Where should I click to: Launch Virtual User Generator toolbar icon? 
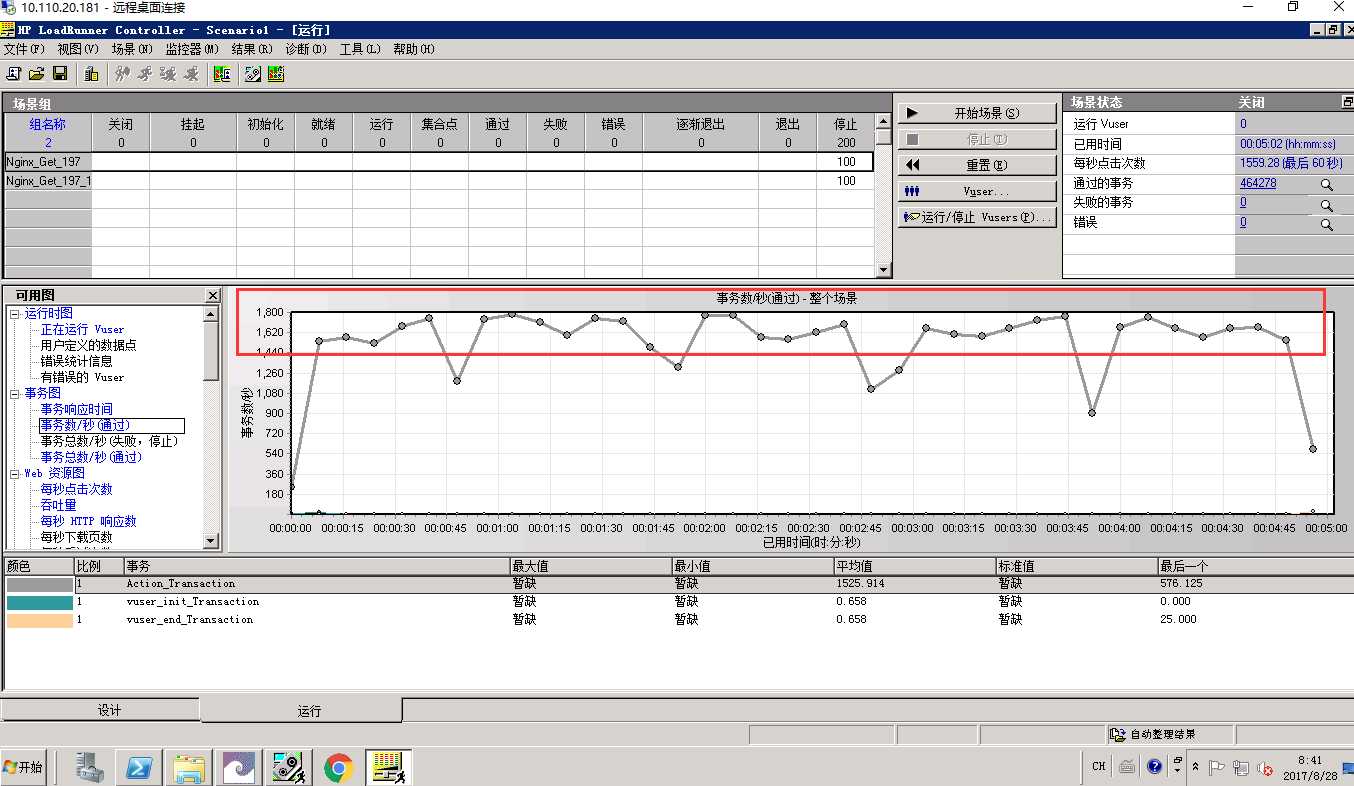point(253,73)
